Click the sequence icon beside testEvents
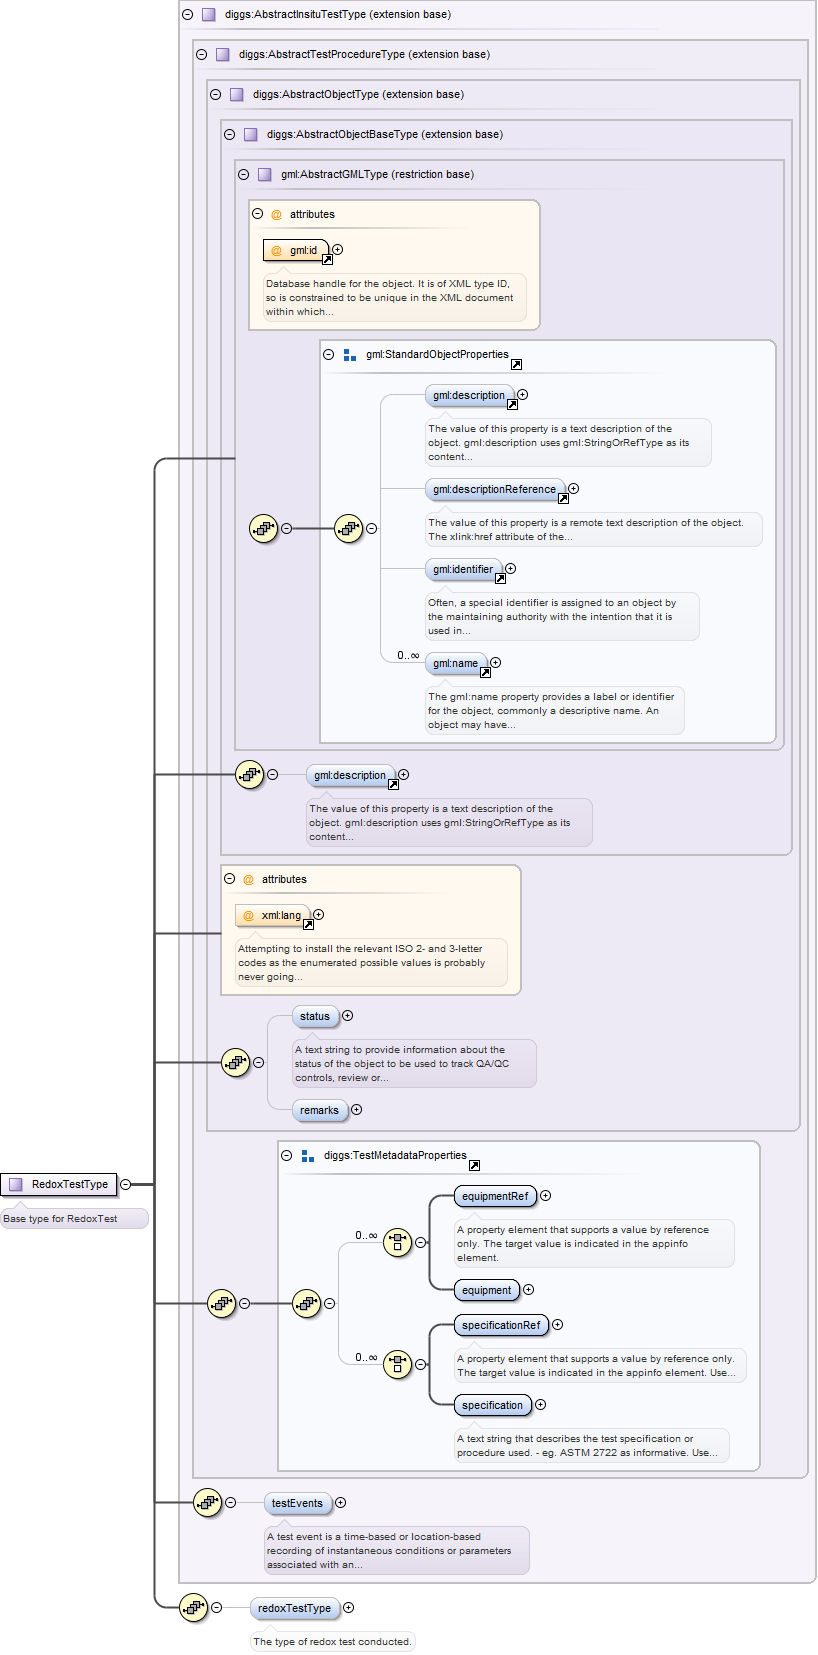This screenshot has height=1655, width=818. (x=207, y=1502)
